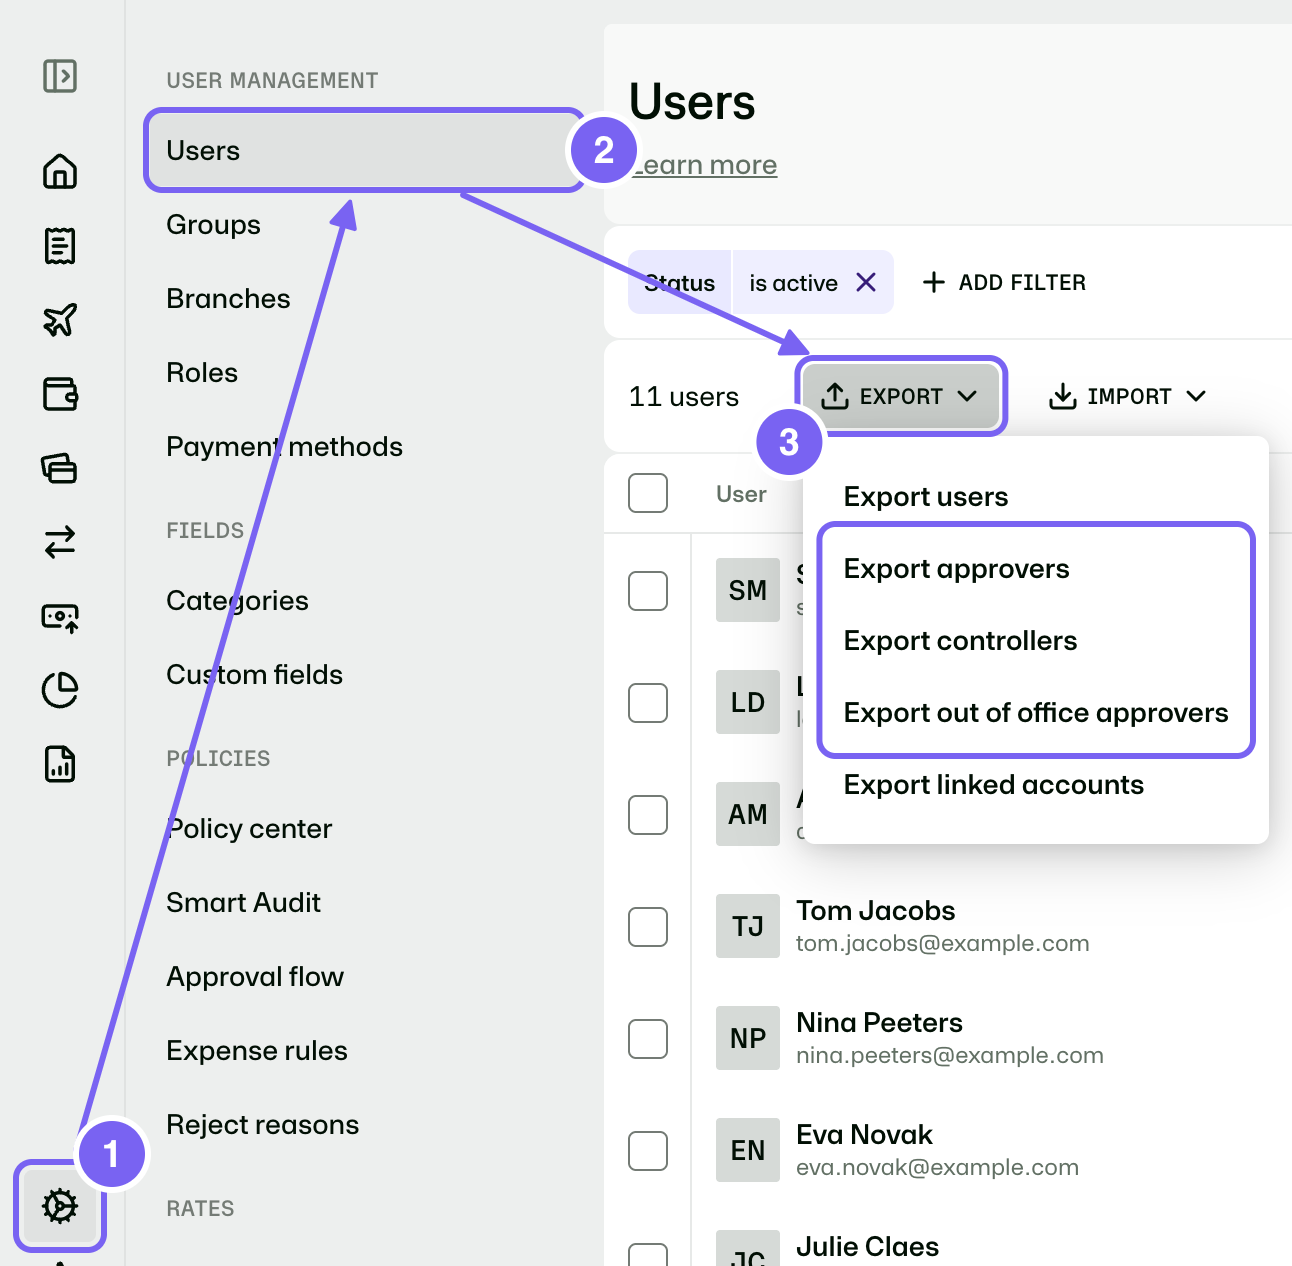Remove the 'is active' status filter
Screen dimensions: 1292x1266
pyautogui.click(x=866, y=283)
